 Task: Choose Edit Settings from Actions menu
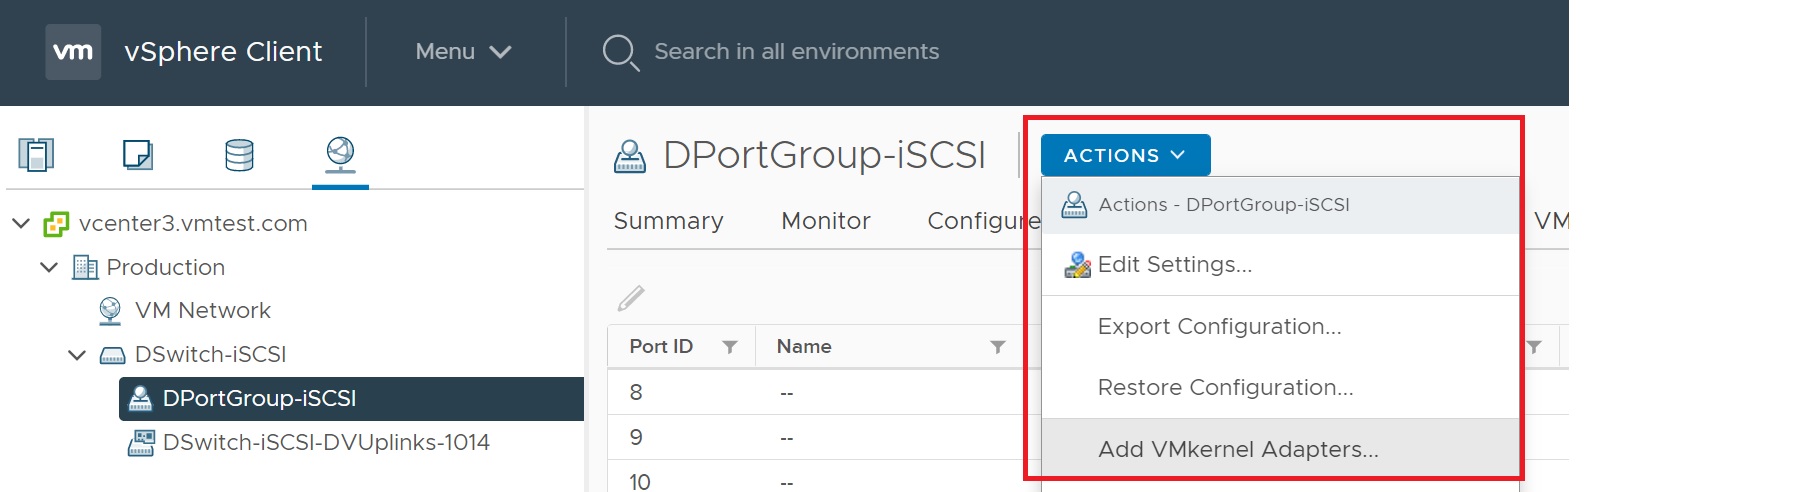pos(1174,265)
